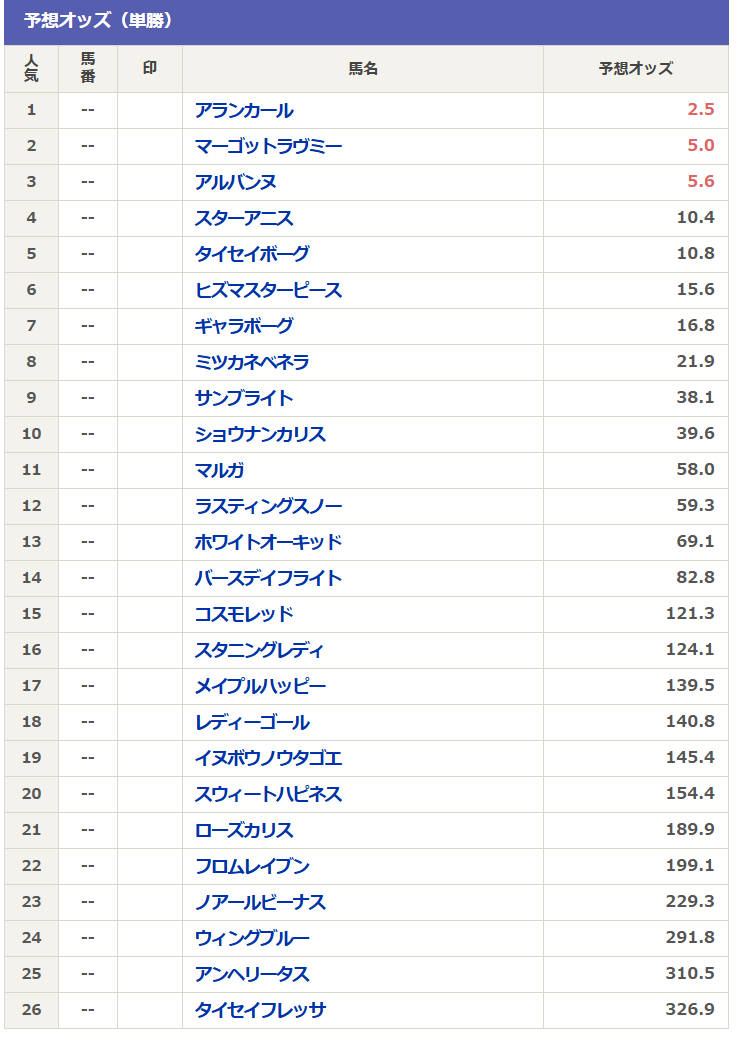The image size is (736, 1038).
Task: Click the 予想オッズ column header
Action: click(635, 69)
